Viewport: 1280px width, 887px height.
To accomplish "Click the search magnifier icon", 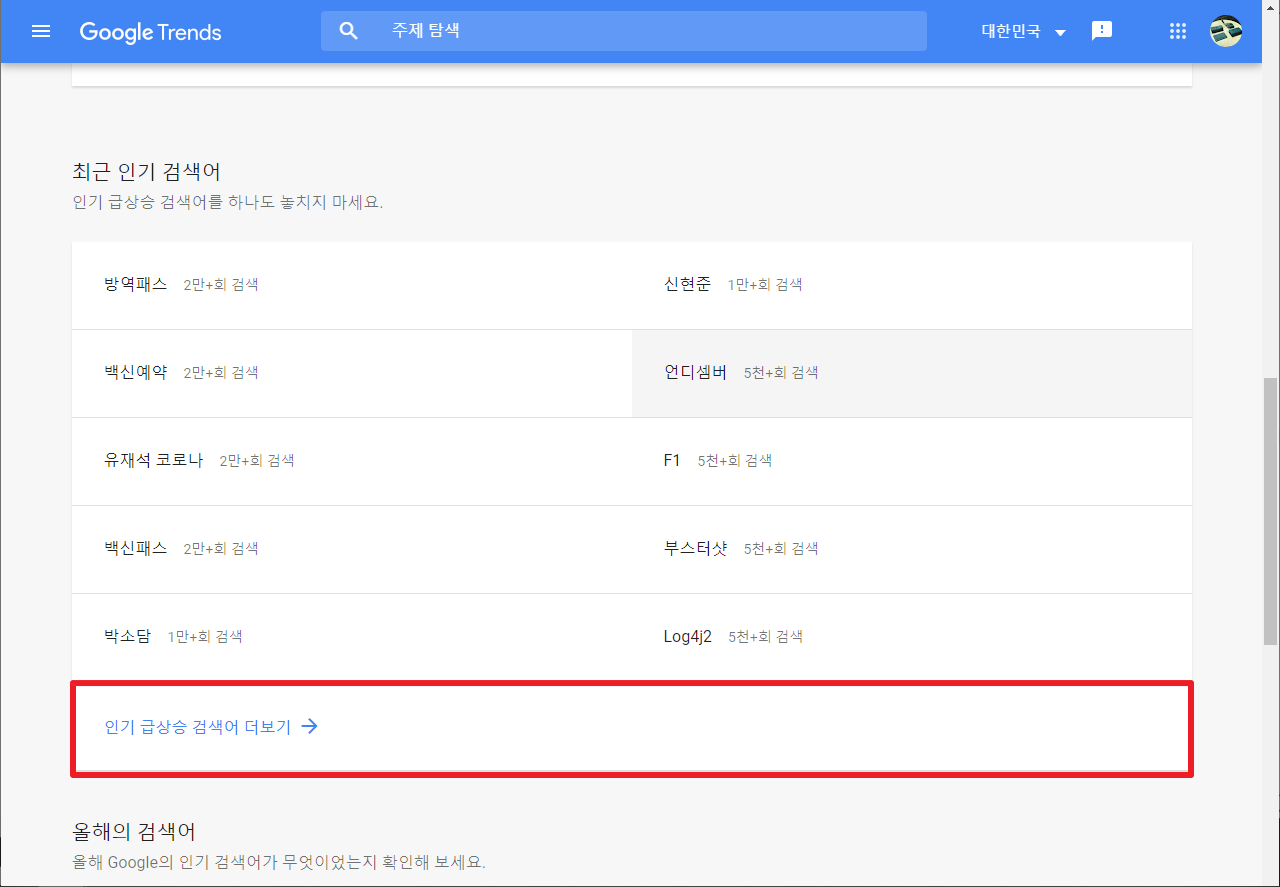I will point(348,31).
